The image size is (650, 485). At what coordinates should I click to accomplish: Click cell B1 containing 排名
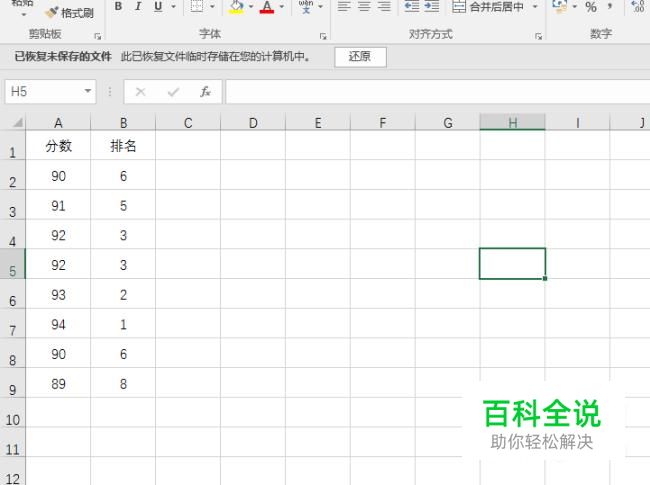click(123, 146)
